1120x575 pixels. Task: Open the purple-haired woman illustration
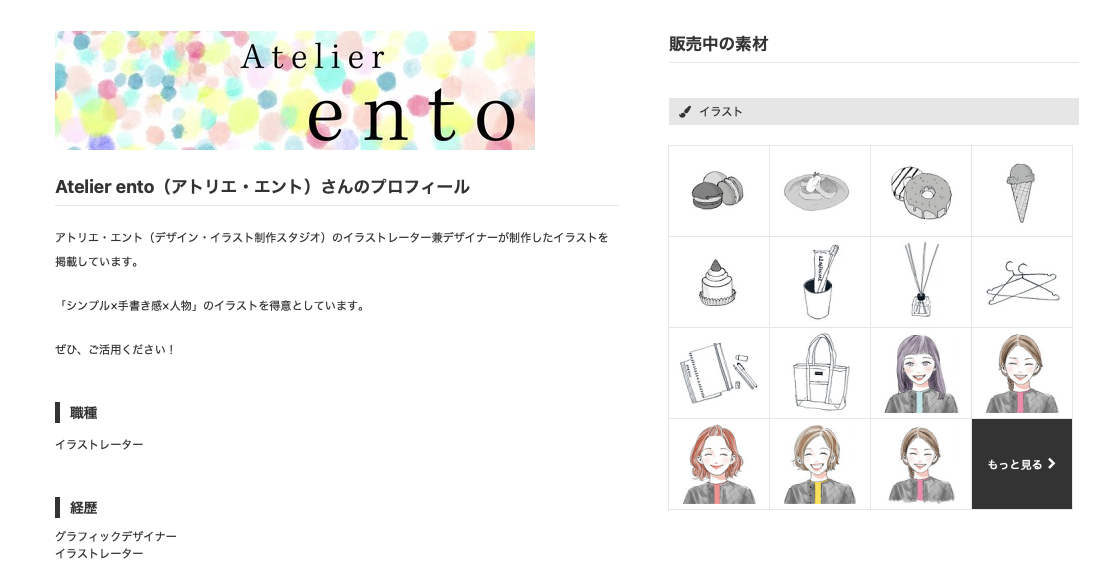[921, 373]
